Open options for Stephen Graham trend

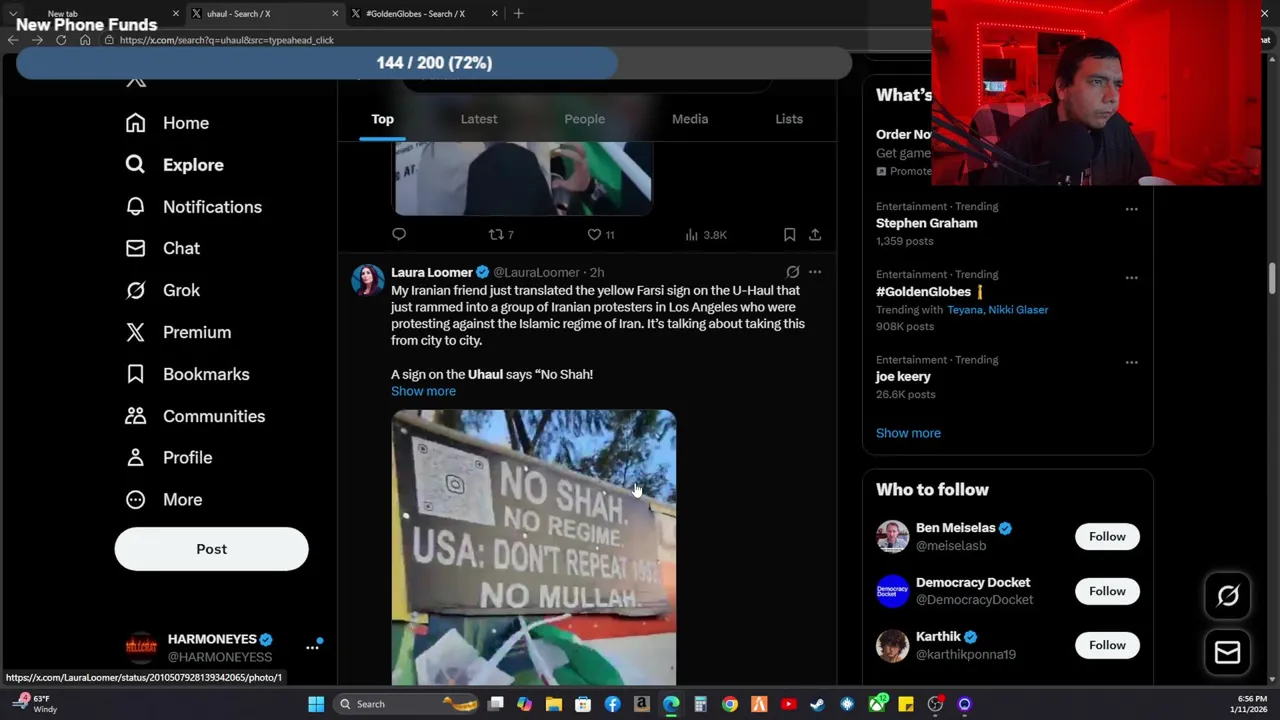point(1131,209)
